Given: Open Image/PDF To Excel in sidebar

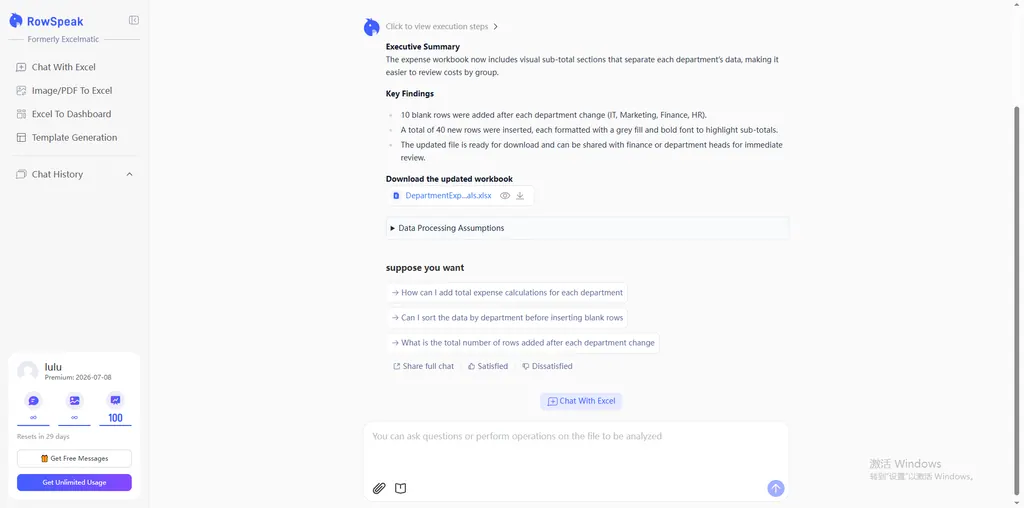Looking at the screenshot, I should click(x=72, y=91).
